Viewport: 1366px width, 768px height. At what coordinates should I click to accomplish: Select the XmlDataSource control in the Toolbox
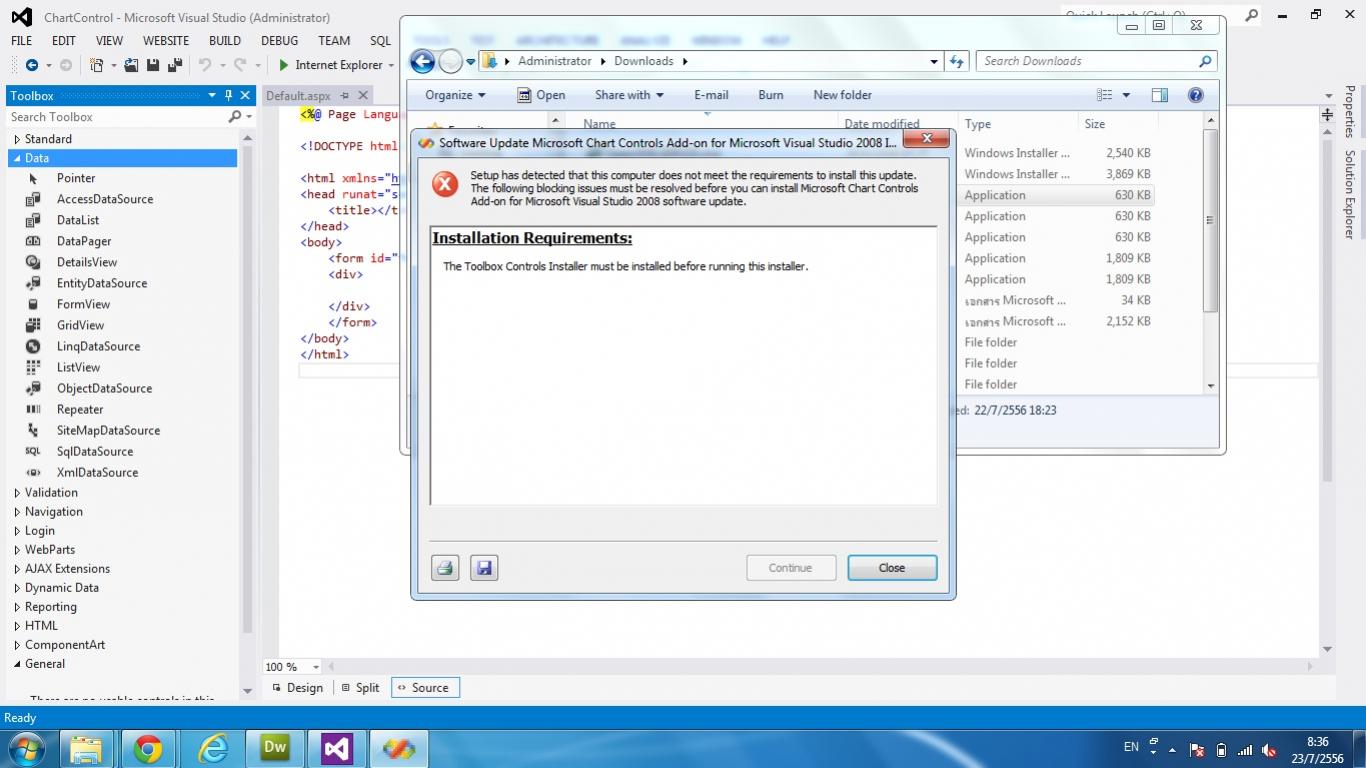(x=97, y=472)
